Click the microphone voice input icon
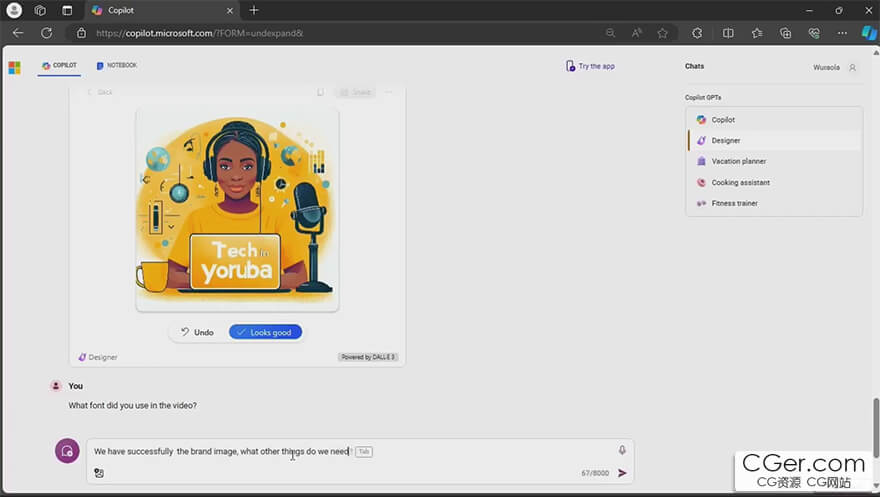 click(x=622, y=450)
